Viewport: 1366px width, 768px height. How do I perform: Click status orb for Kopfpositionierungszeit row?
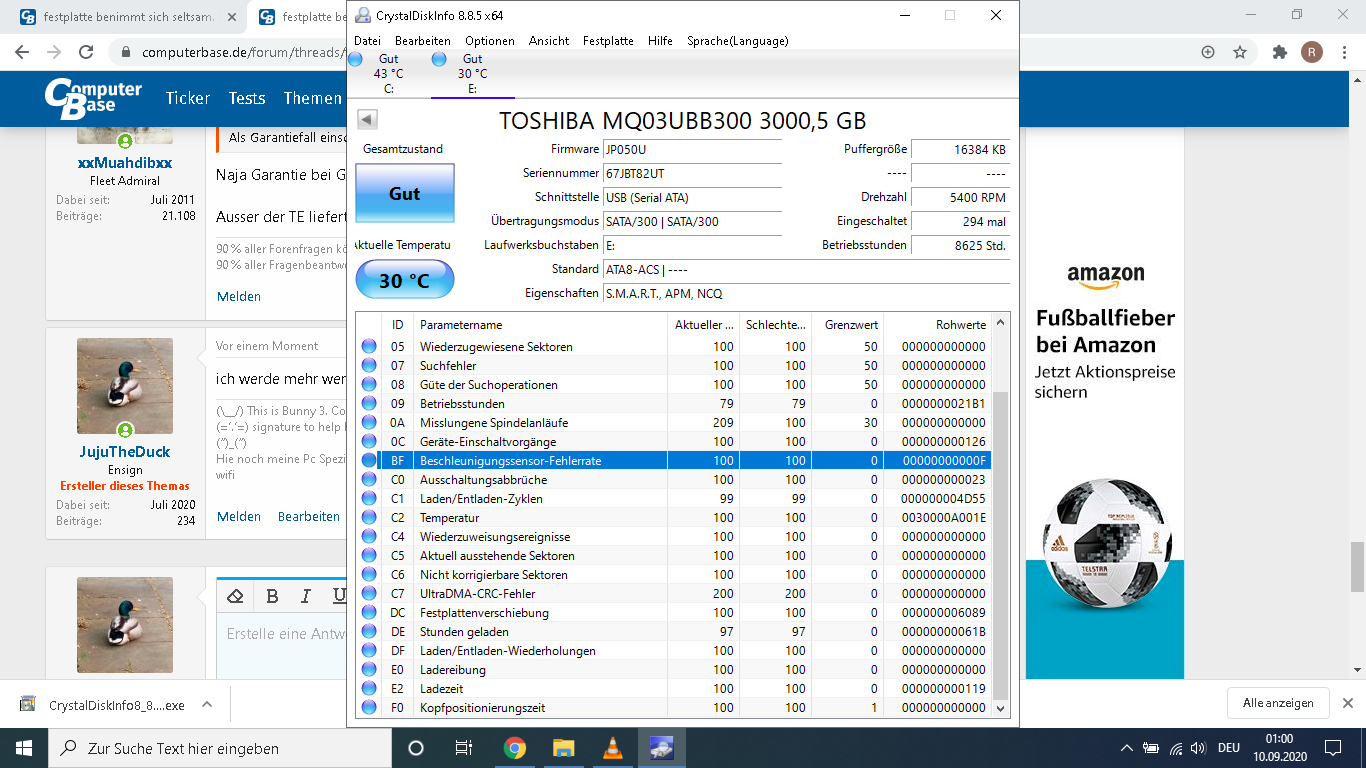pyautogui.click(x=369, y=708)
